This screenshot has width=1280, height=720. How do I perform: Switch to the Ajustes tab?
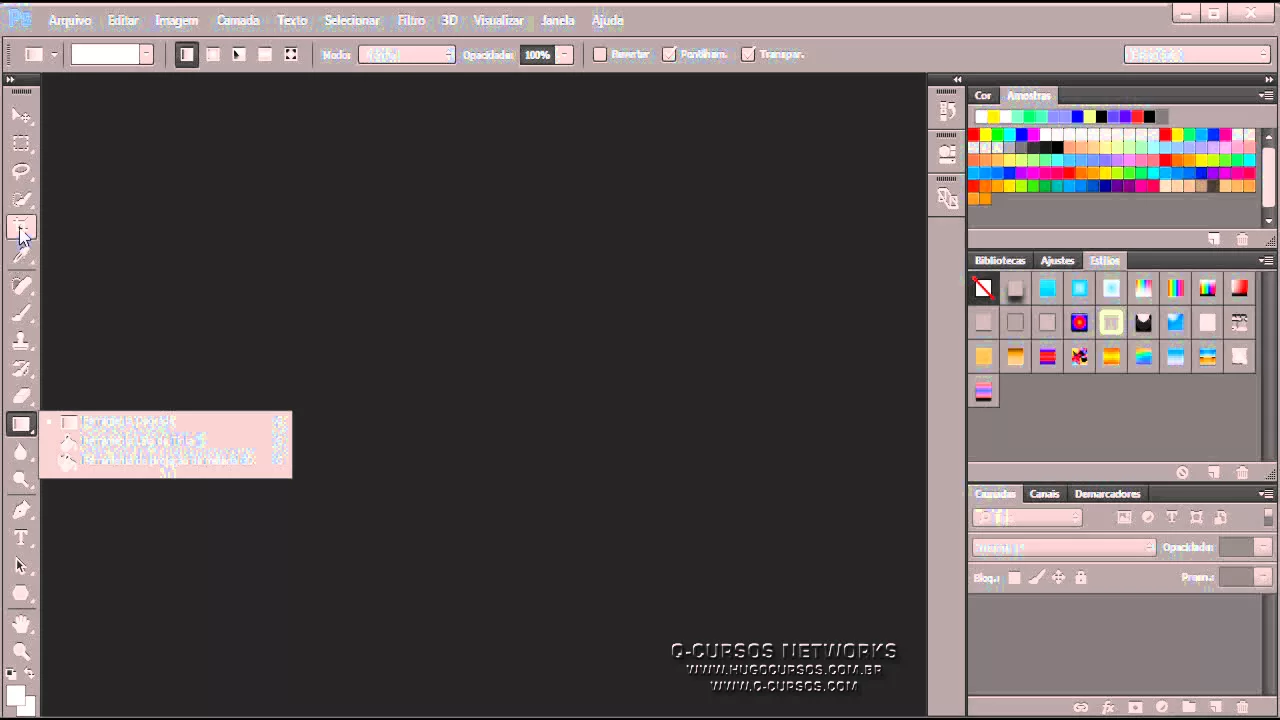[x=1057, y=261]
